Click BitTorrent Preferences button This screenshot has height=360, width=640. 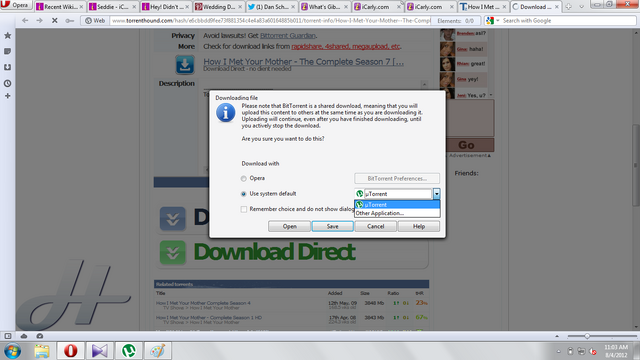click(x=397, y=178)
